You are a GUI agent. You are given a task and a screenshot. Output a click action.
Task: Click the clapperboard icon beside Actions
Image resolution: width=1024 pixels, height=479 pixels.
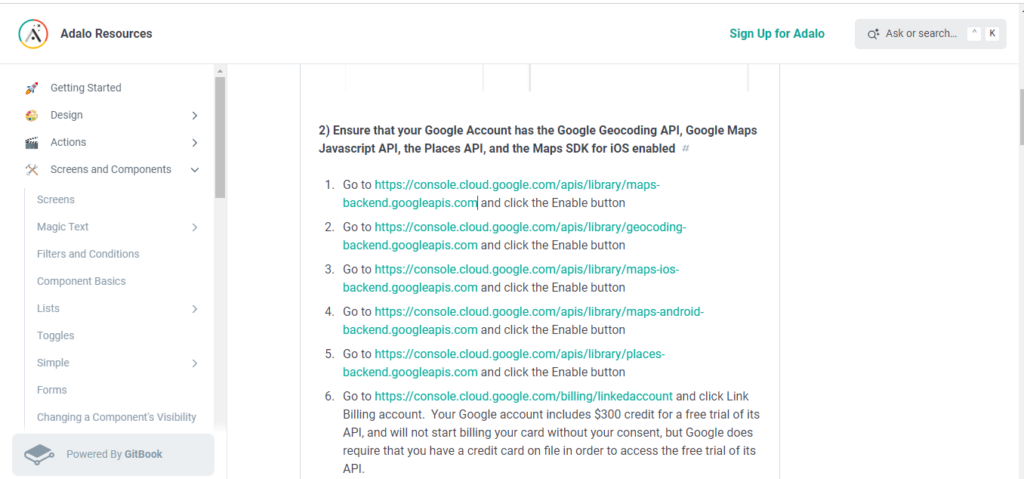(31, 142)
